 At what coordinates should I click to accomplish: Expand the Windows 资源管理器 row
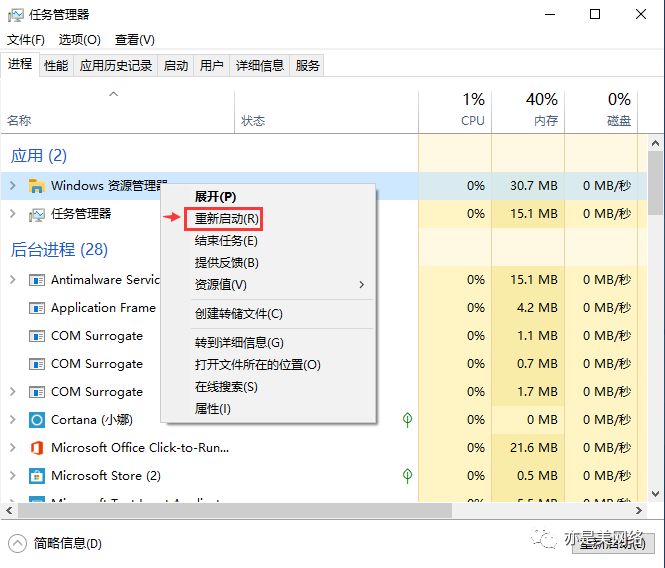point(13,186)
